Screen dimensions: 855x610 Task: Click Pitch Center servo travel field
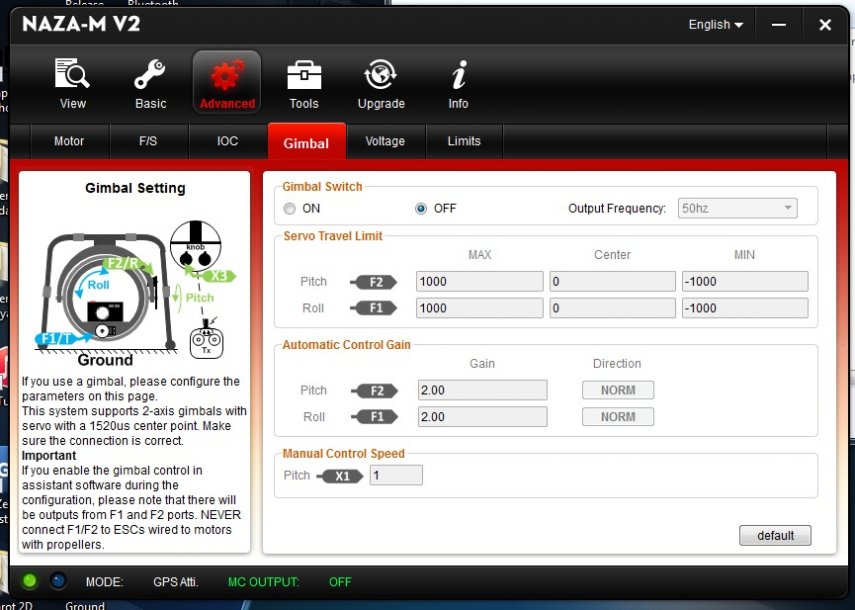click(x=612, y=281)
